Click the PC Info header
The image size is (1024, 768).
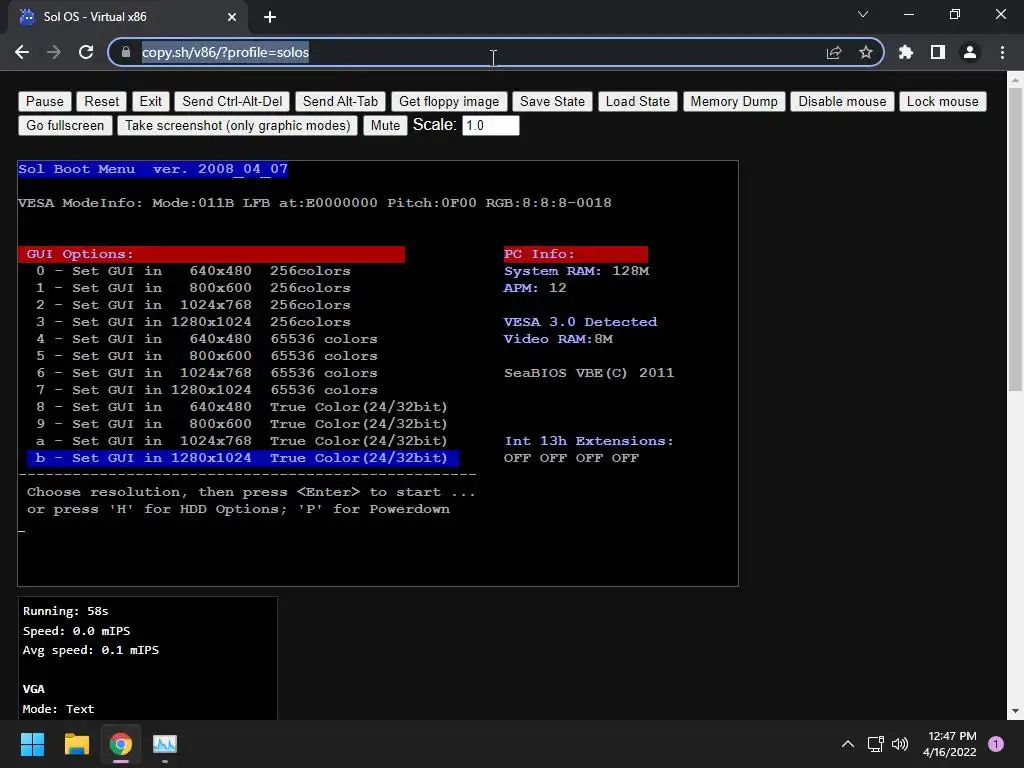tap(575, 254)
